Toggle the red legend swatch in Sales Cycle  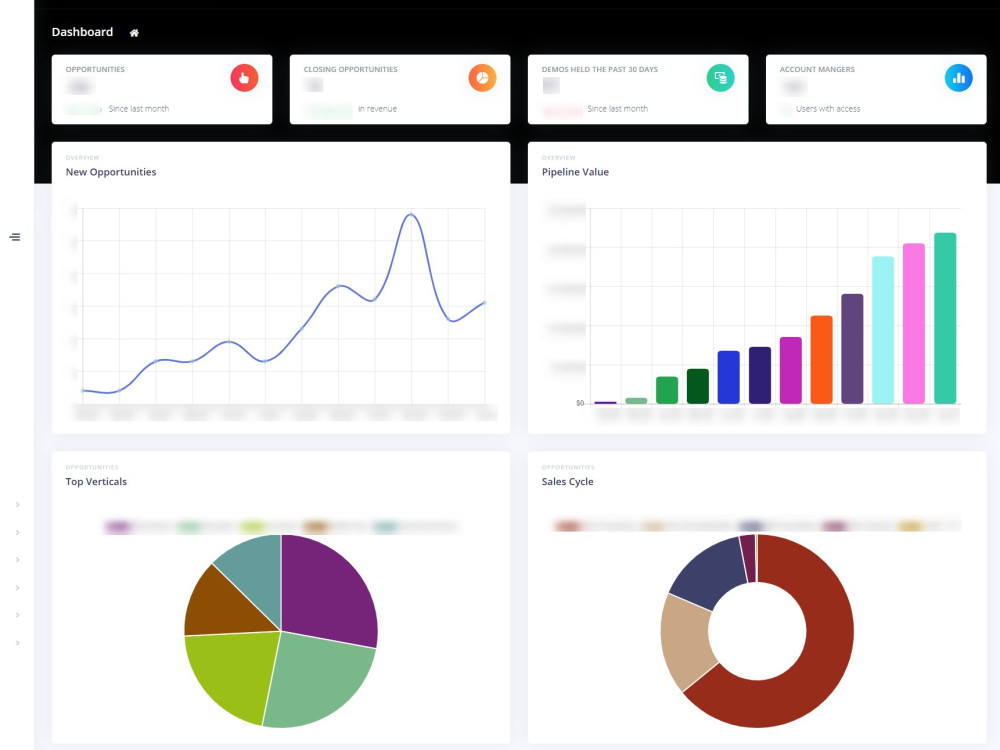(568, 526)
